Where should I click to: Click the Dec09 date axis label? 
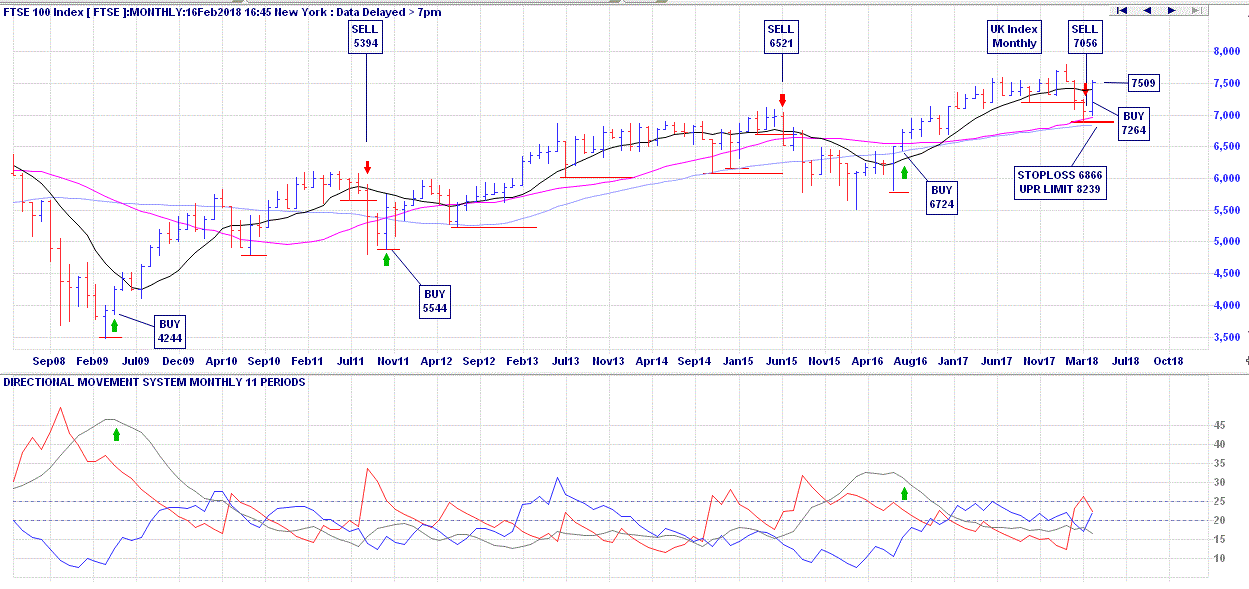coord(178,361)
